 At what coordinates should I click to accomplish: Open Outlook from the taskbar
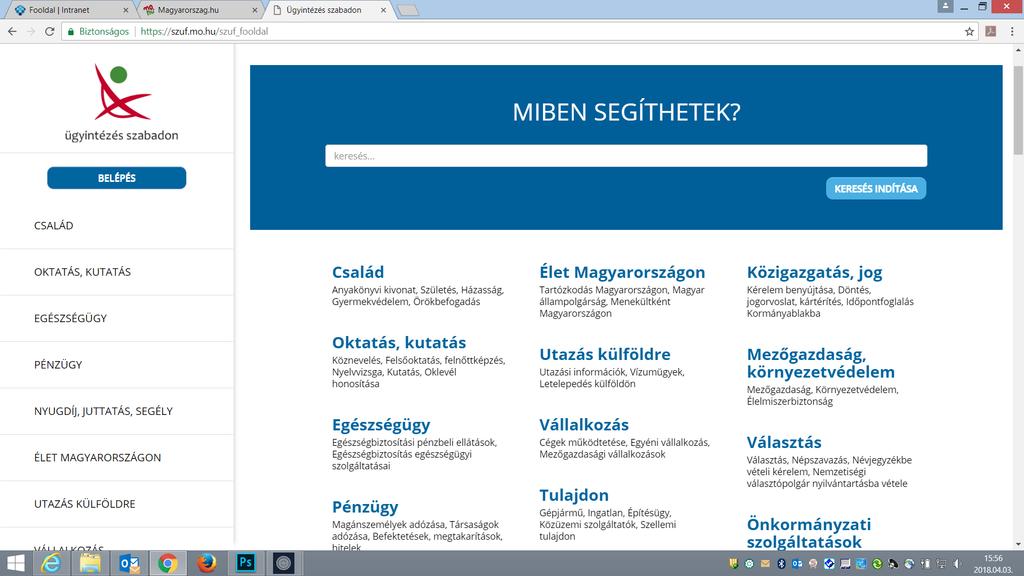129,563
